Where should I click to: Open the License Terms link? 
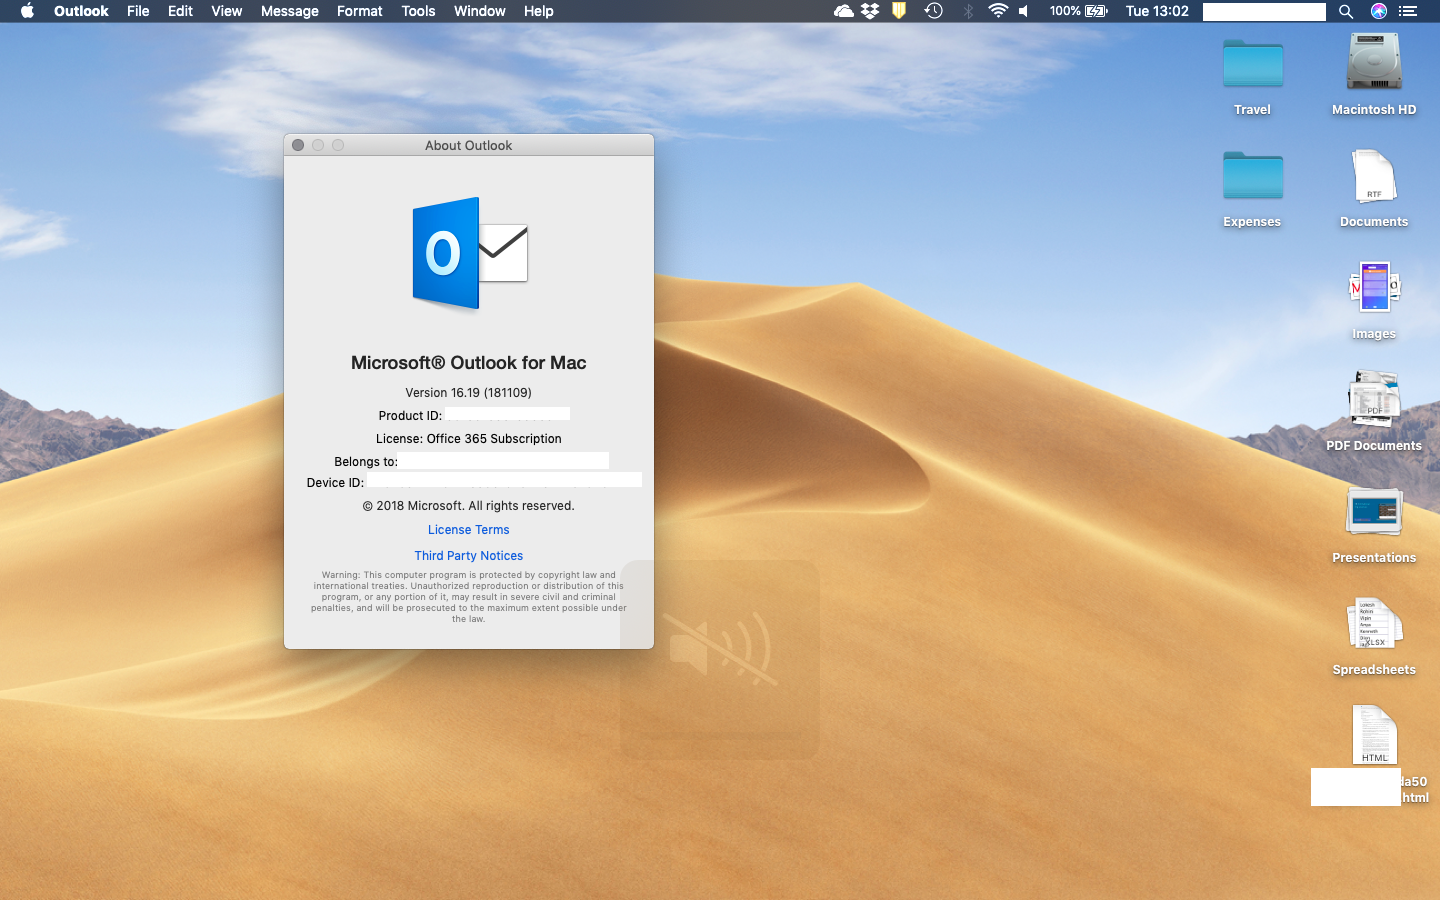469,530
